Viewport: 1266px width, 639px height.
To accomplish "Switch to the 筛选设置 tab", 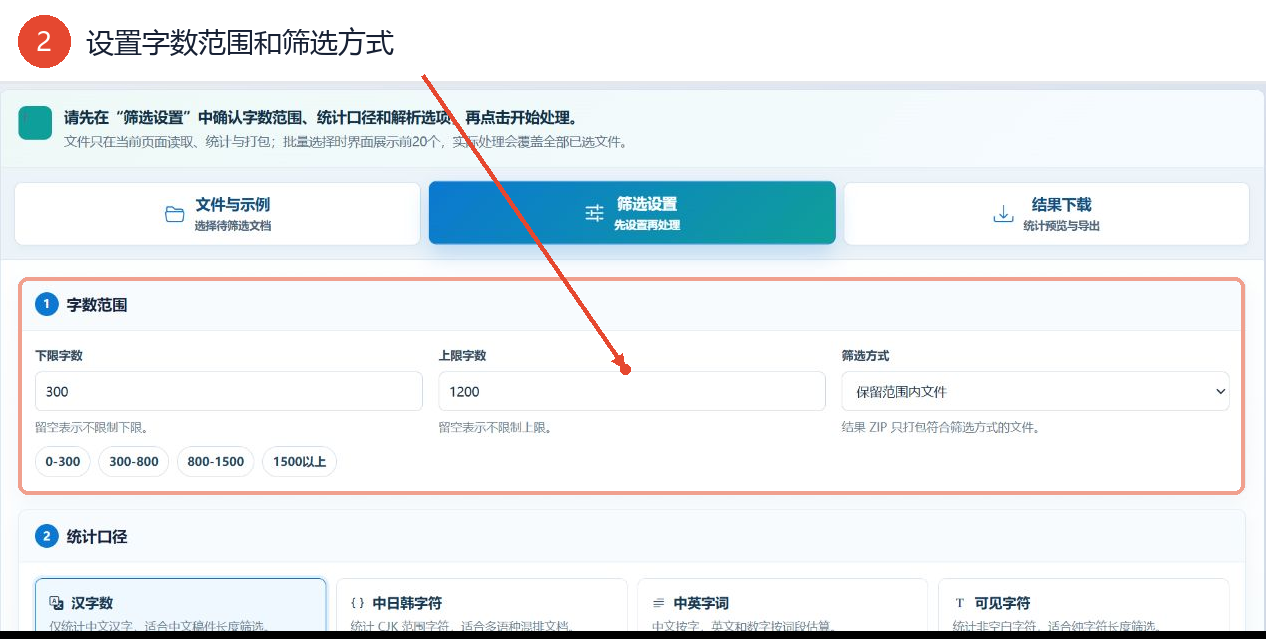I will click(632, 213).
